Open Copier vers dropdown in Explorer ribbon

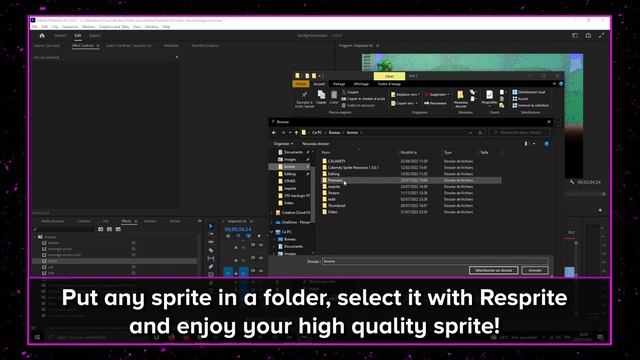pyautogui.click(x=404, y=103)
